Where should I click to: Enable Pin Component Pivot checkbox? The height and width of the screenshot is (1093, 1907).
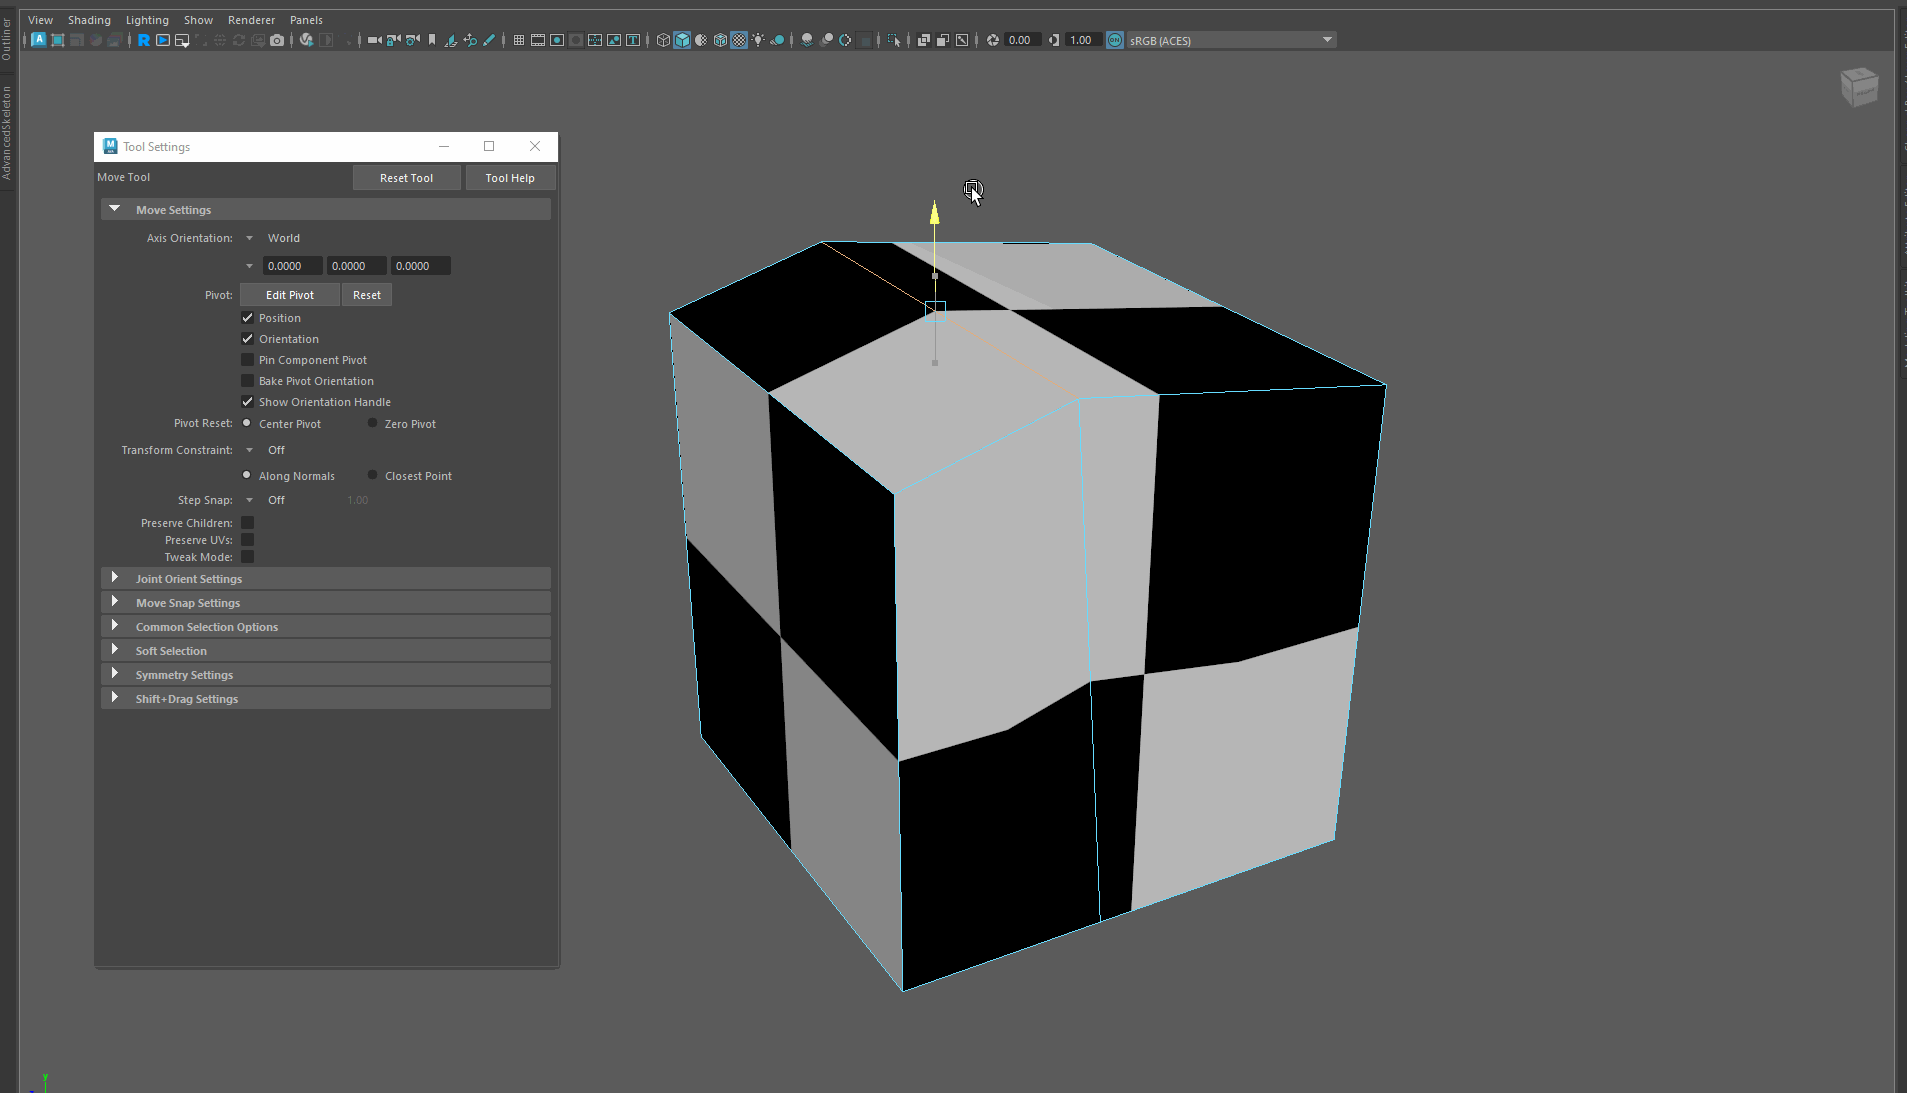248,360
